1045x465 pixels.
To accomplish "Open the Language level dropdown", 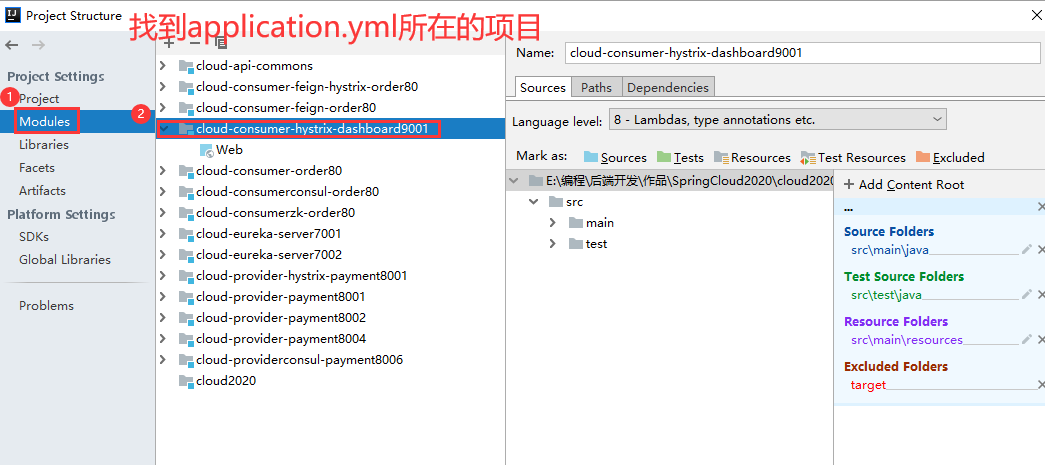I will 777,120.
